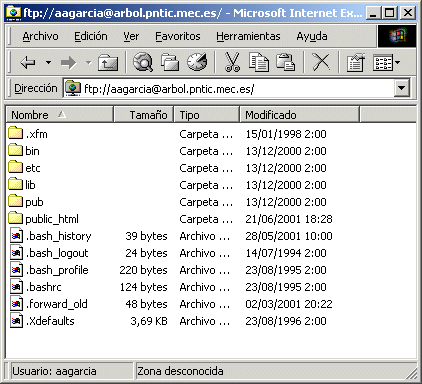Click the date 15/01/1998 2:00

pos(286,134)
